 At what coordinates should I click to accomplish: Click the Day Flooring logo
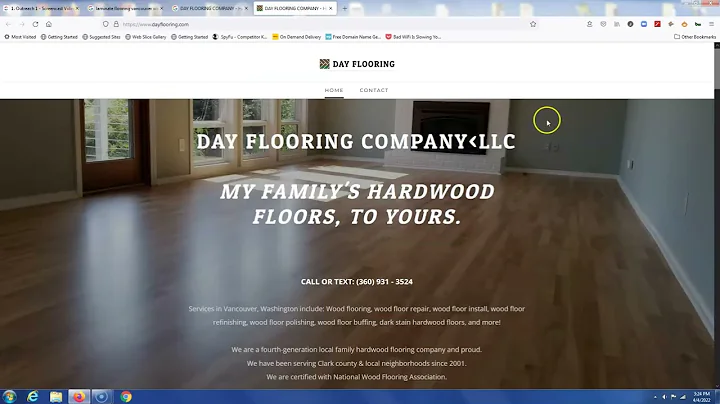(357, 64)
